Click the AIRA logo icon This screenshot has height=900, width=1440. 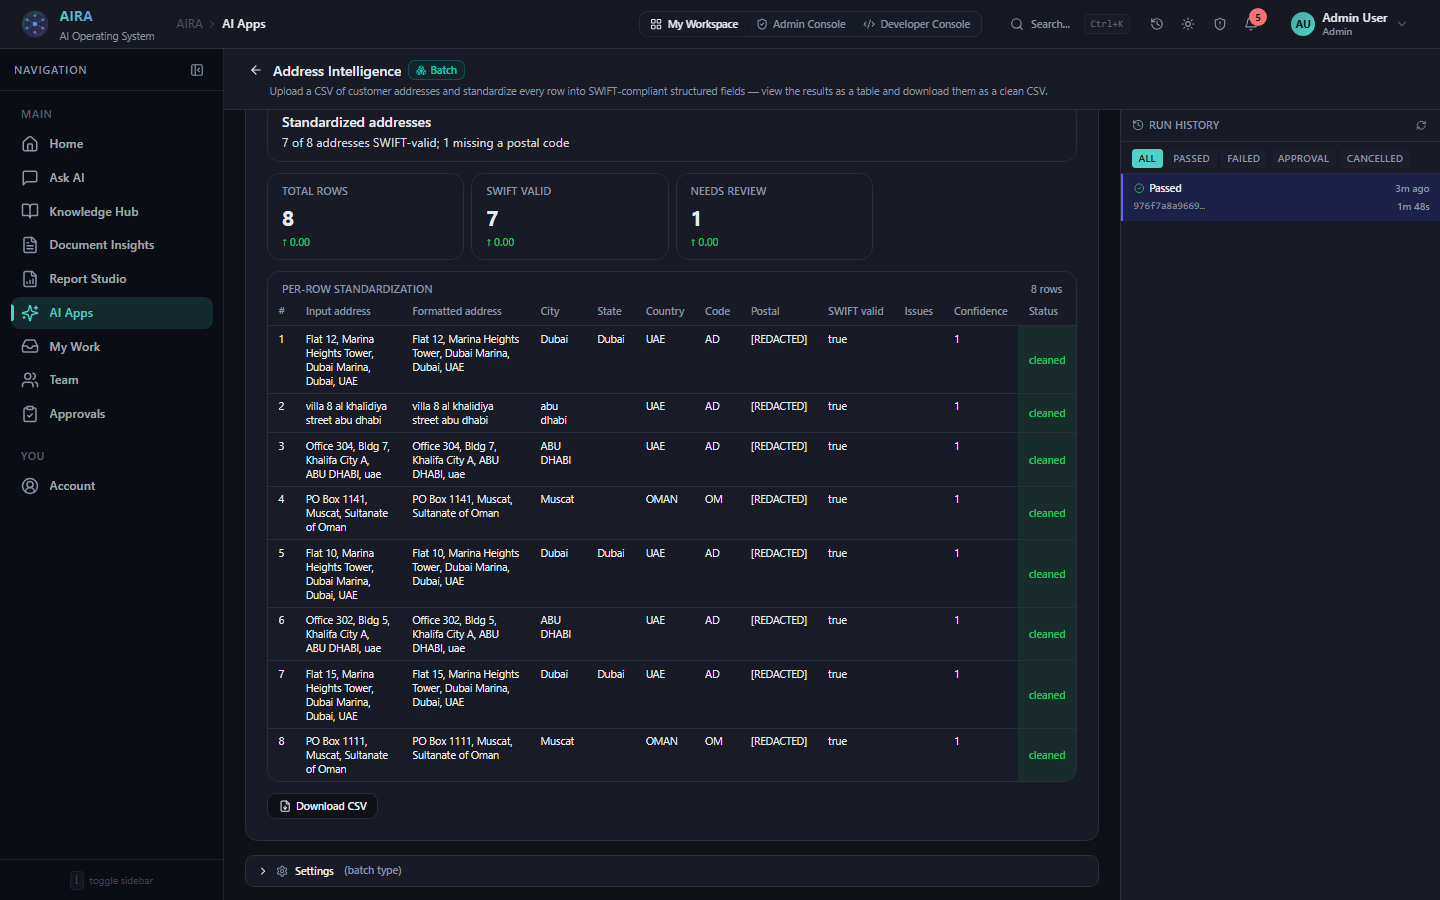[35, 24]
